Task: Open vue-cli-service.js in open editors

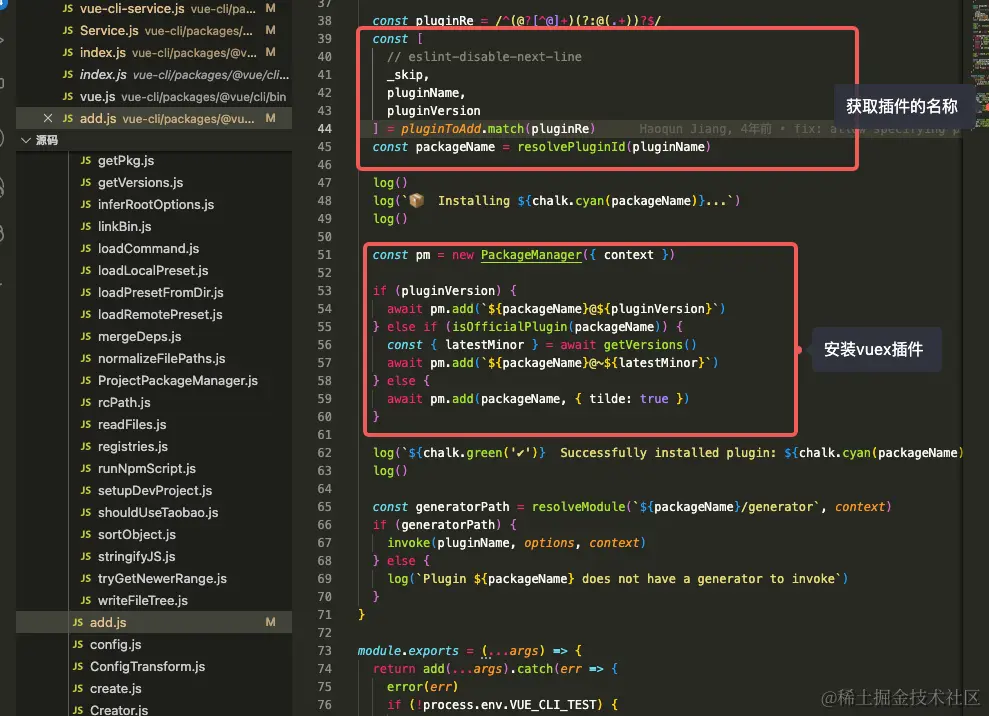Action: click(x=154, y=8)
